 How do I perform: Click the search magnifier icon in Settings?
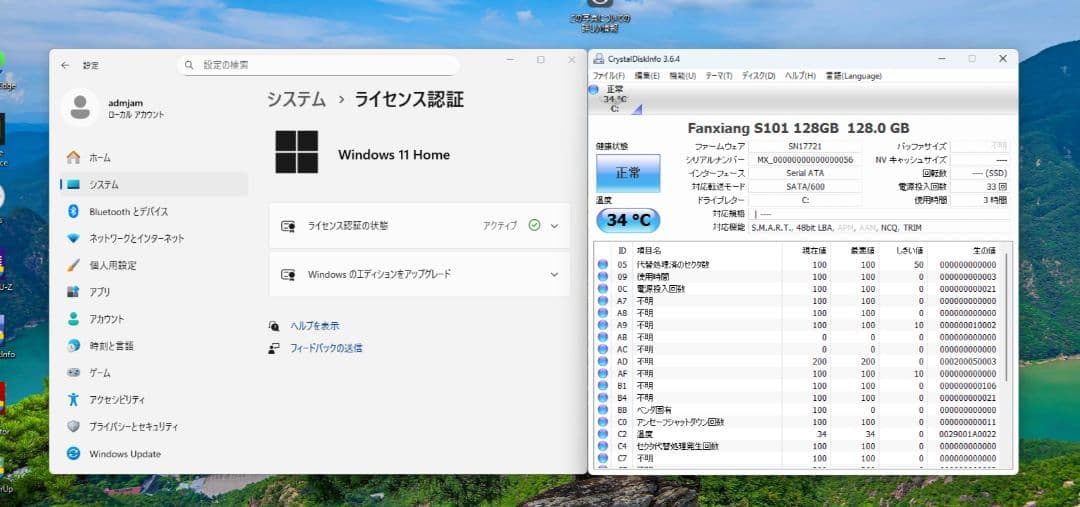pos(189,65)
